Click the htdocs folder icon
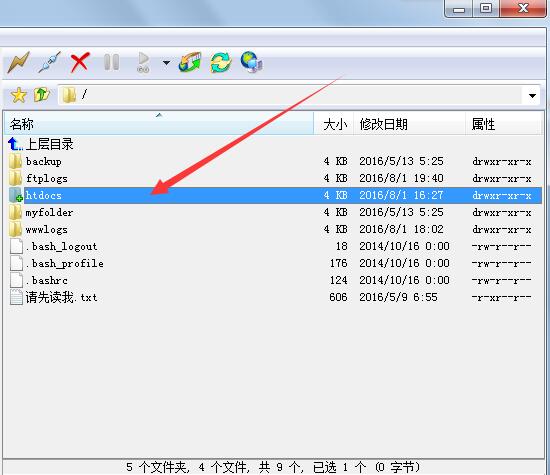The image size is (550, 475). (x=16, y=195)
